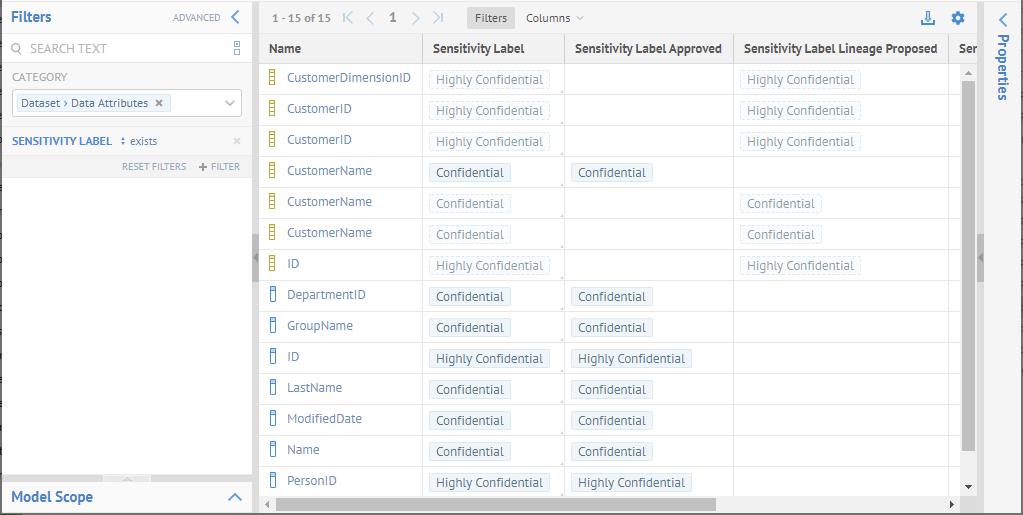Go to the previous results page

[x=370, y=18]
